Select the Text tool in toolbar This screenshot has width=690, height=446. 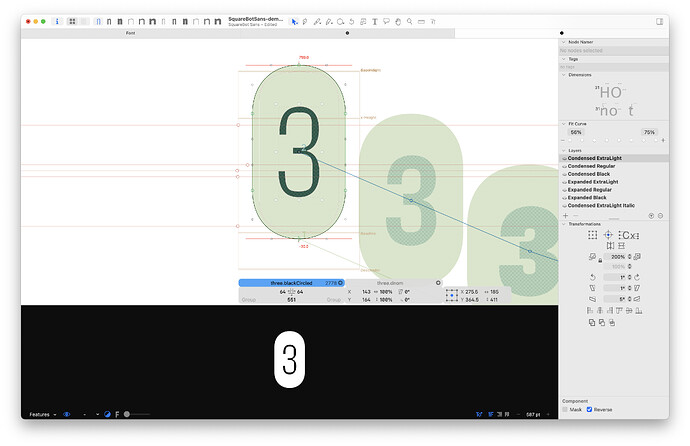click(x=374, y=20)
